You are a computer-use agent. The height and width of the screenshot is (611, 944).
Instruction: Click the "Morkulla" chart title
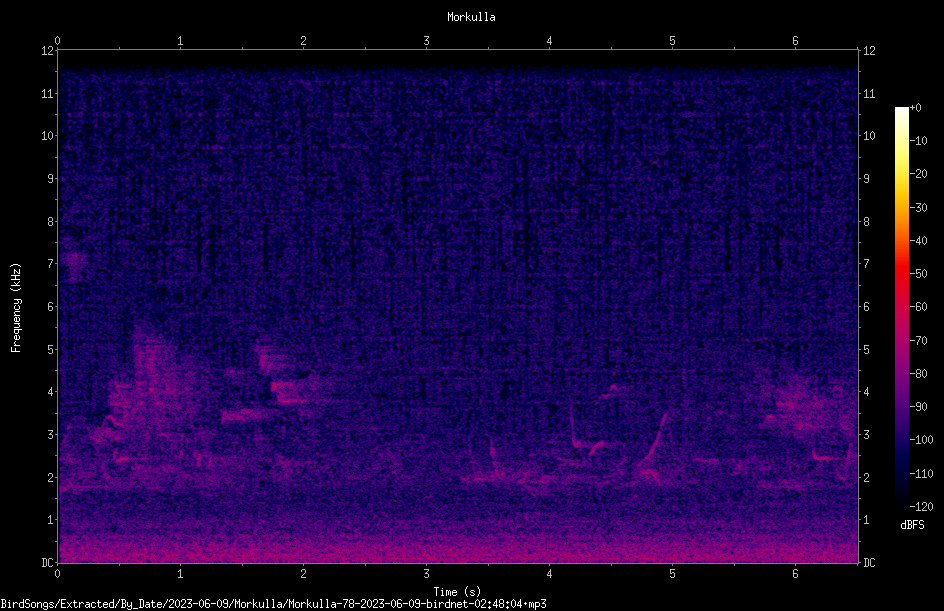pyautogui.click(x=471, y=17)
